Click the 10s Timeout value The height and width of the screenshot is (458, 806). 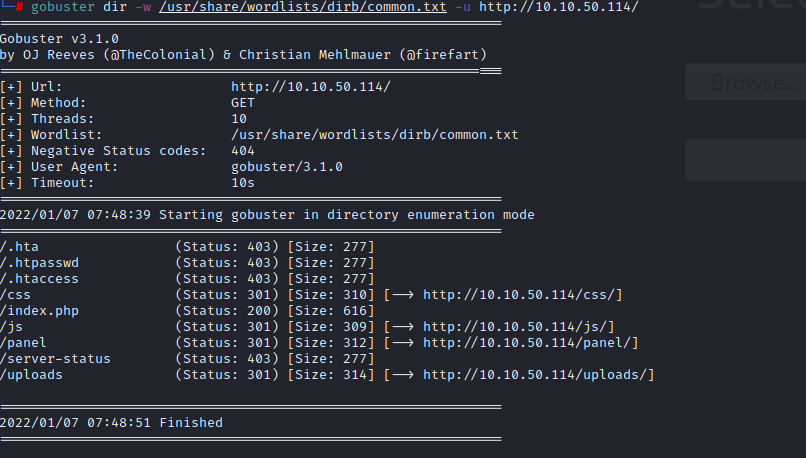[243, 183]
